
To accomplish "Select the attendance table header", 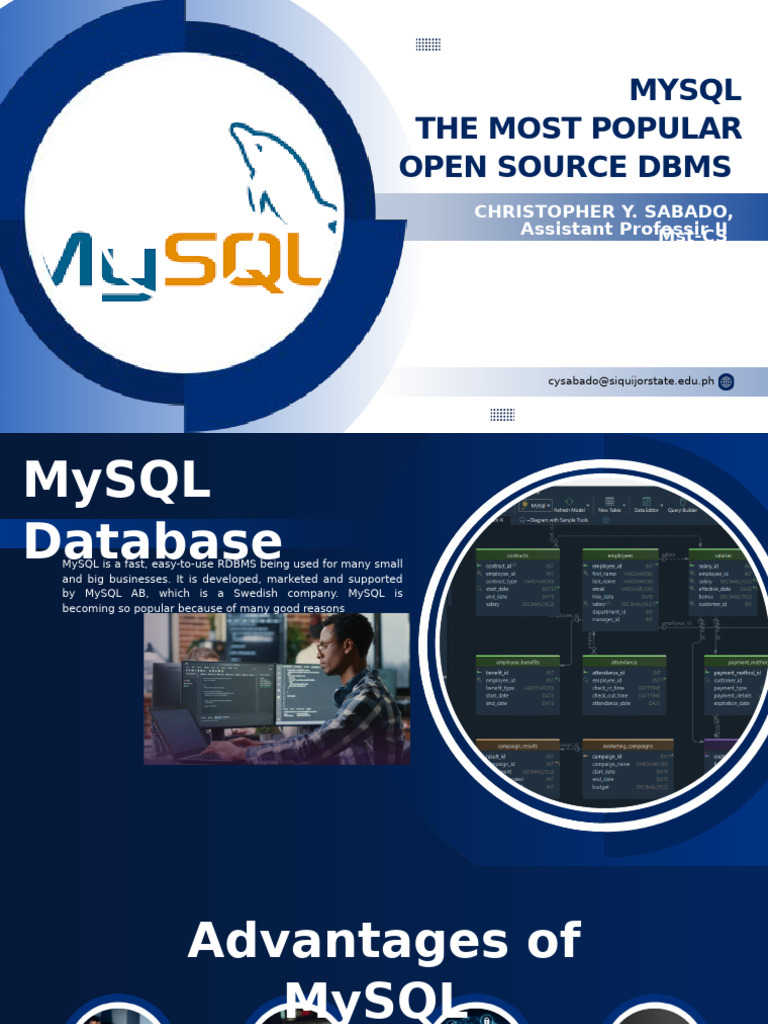I will coord(624,662).
